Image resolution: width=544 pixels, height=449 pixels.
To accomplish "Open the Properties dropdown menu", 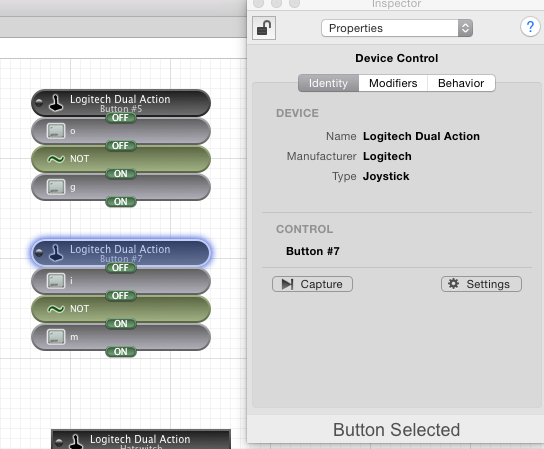I will click(397, 28).
